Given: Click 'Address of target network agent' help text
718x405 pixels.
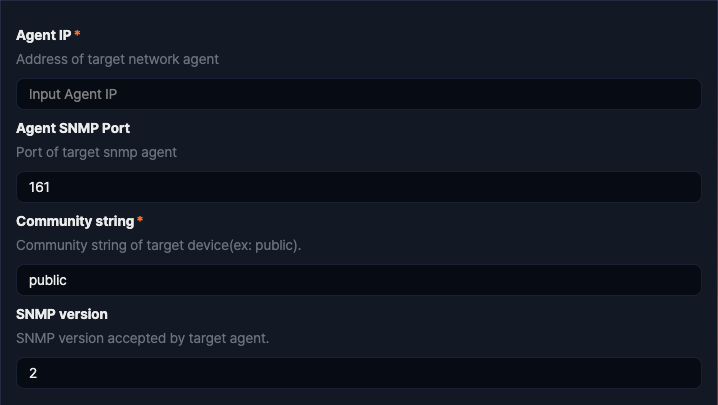Looking at the screenshot, I should click(x=117, y=59).
